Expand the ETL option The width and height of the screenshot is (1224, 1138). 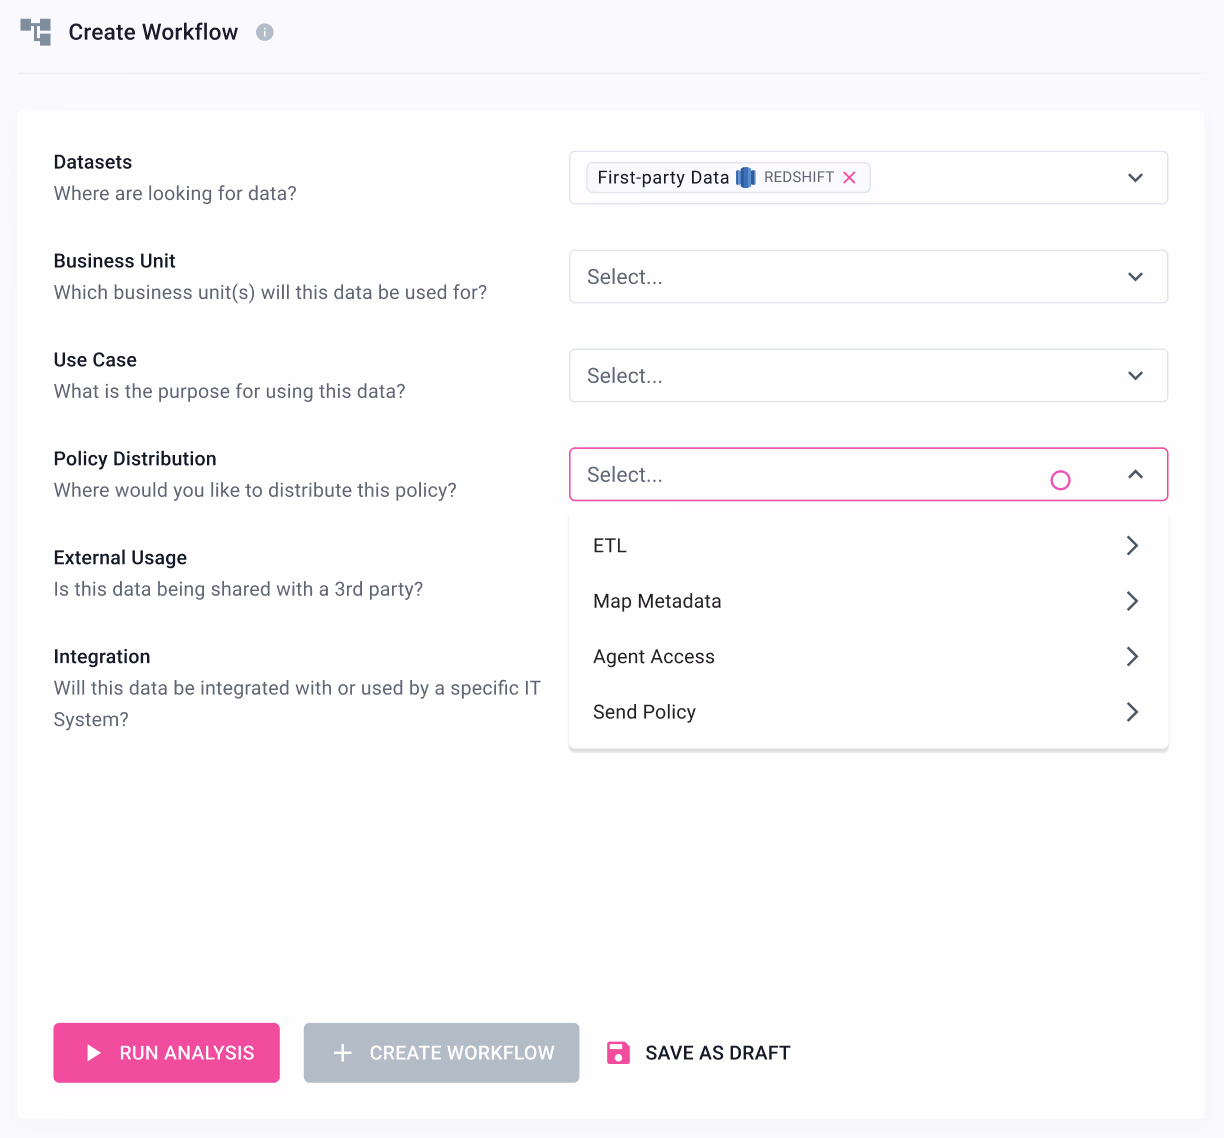coord(1132,545)
